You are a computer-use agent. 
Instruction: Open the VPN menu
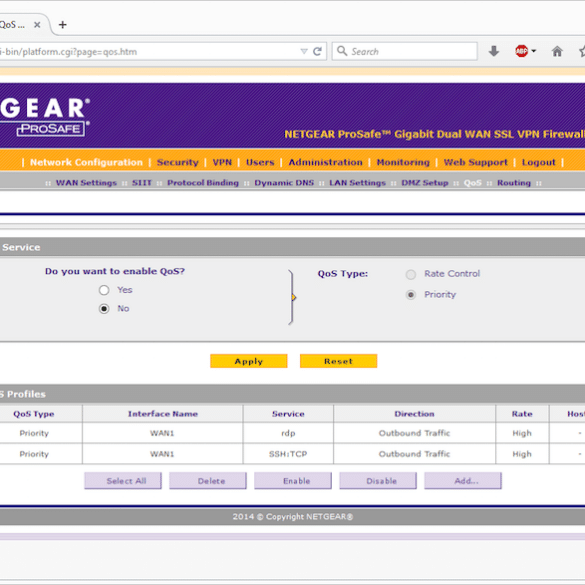pos(222,162)
